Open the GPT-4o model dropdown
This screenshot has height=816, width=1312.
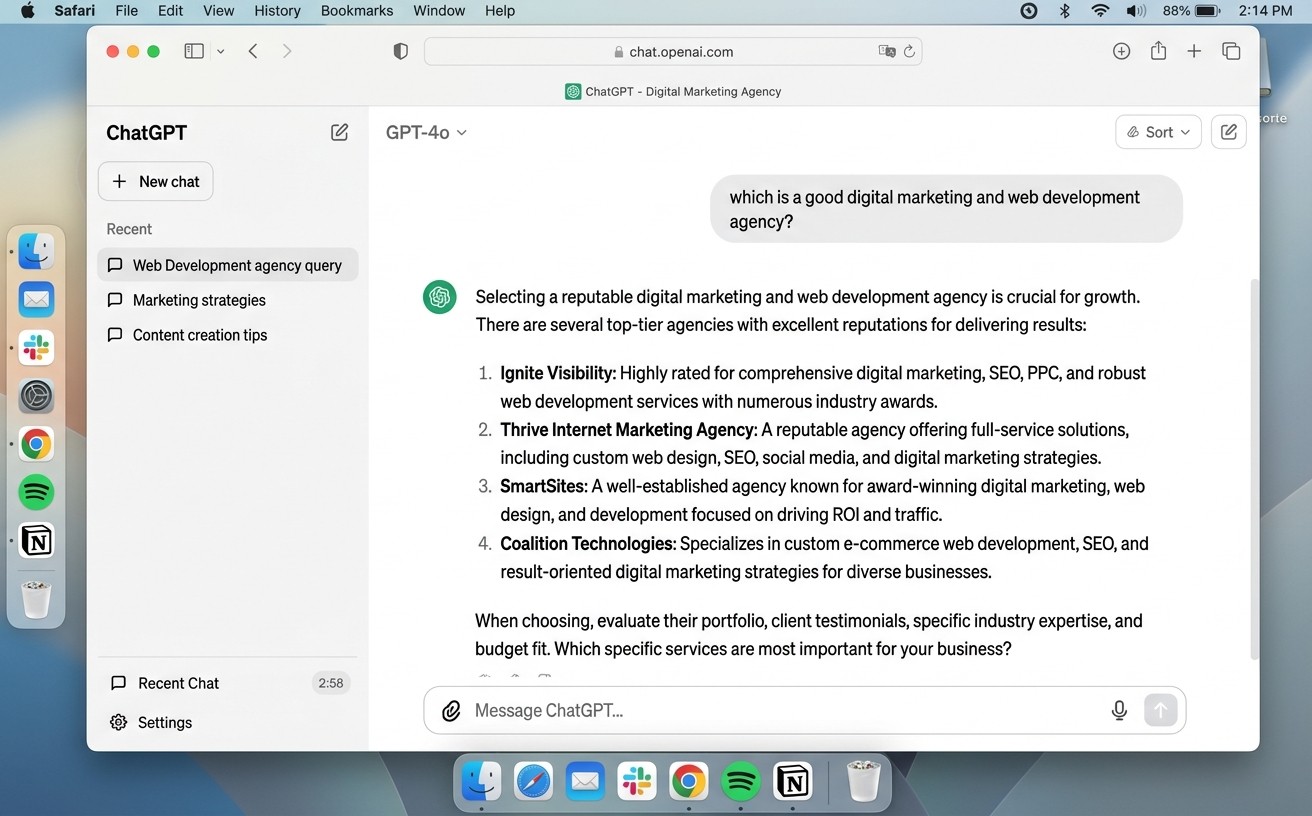click(x=426, y=132)
